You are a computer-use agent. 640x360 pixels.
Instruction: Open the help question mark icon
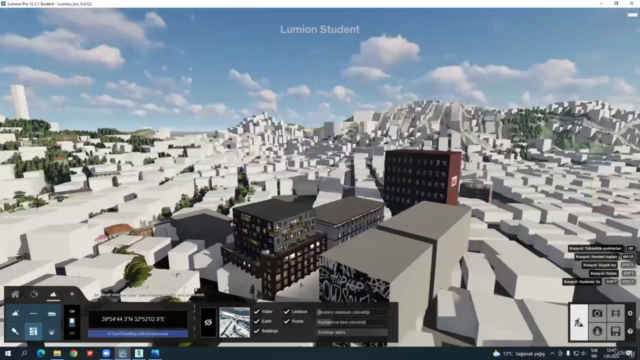[630, 331]
